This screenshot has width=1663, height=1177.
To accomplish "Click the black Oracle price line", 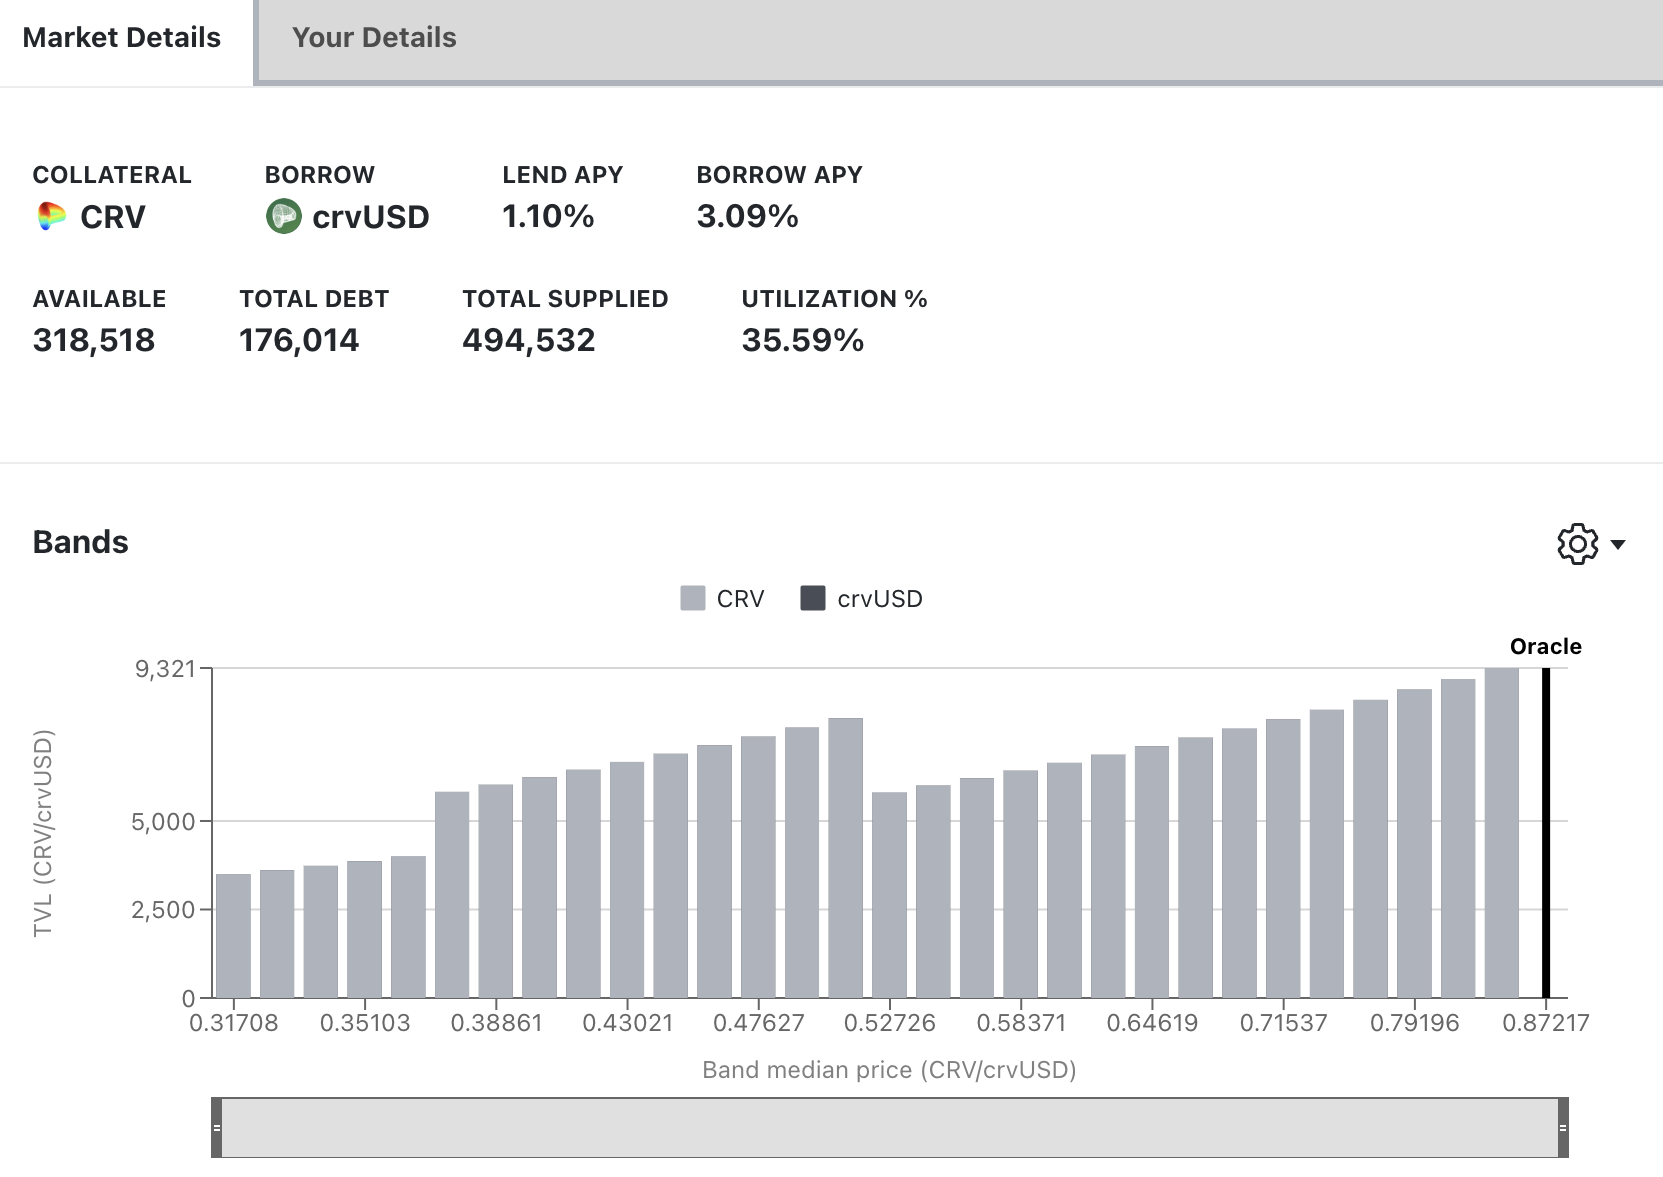I will coord(1545,830).
